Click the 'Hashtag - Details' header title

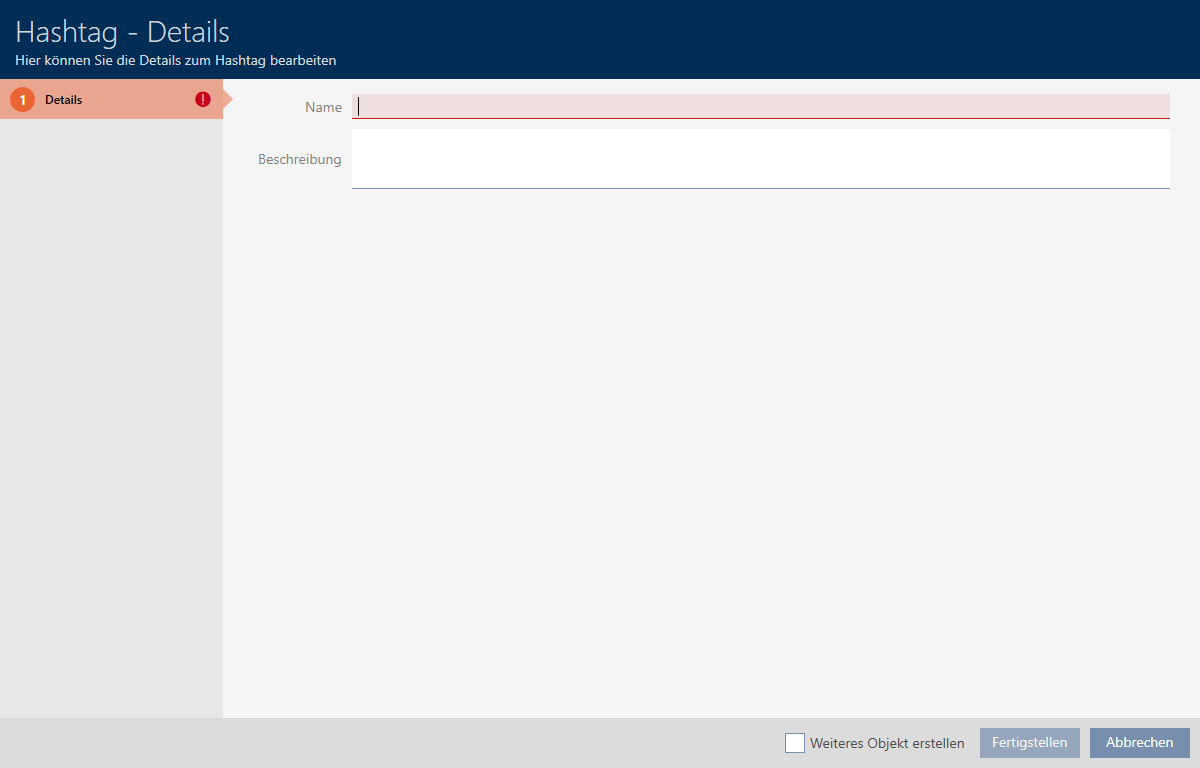[x=122, y=31]
